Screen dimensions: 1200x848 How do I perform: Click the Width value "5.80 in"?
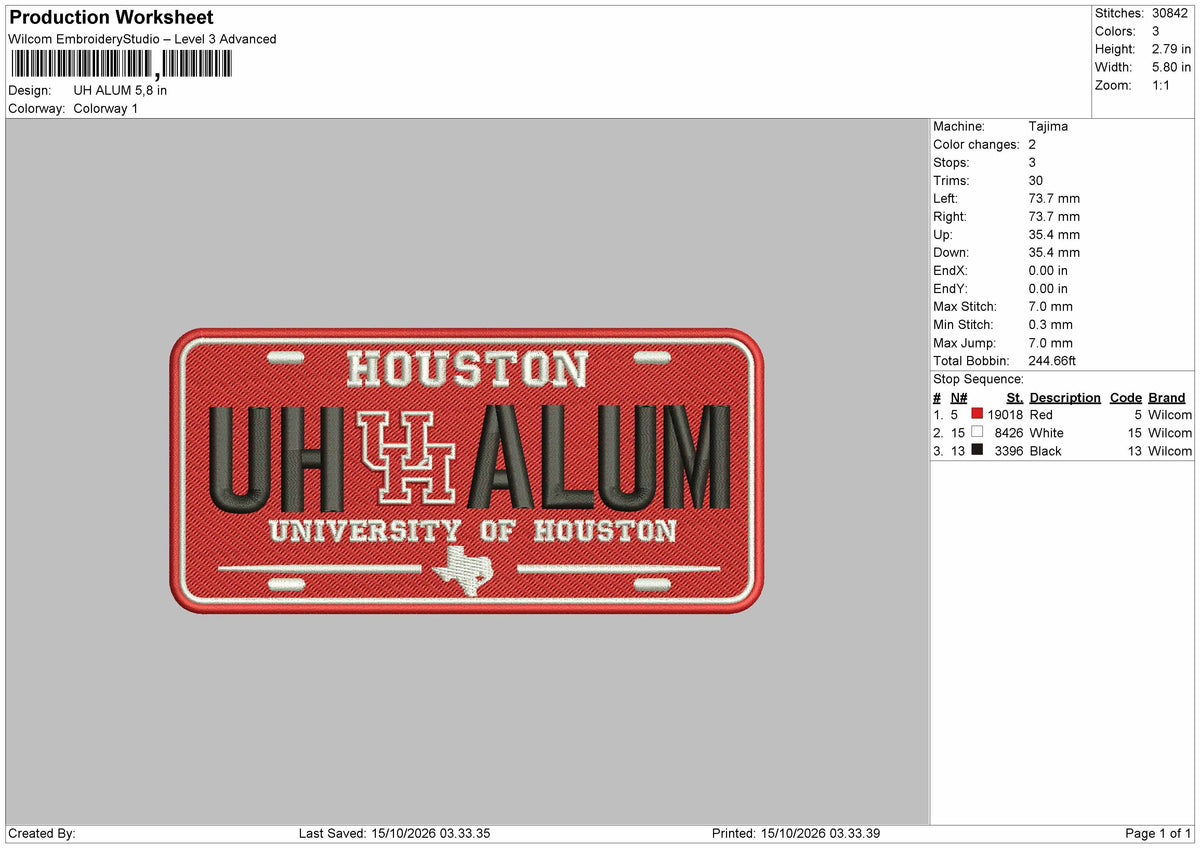pos(1171,67)
